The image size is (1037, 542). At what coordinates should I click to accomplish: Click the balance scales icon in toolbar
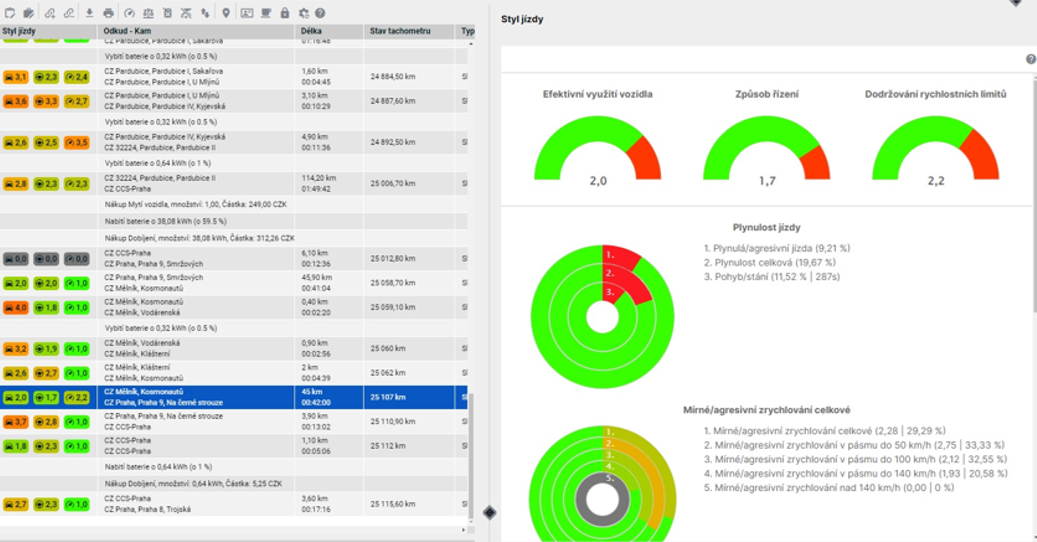148,13
